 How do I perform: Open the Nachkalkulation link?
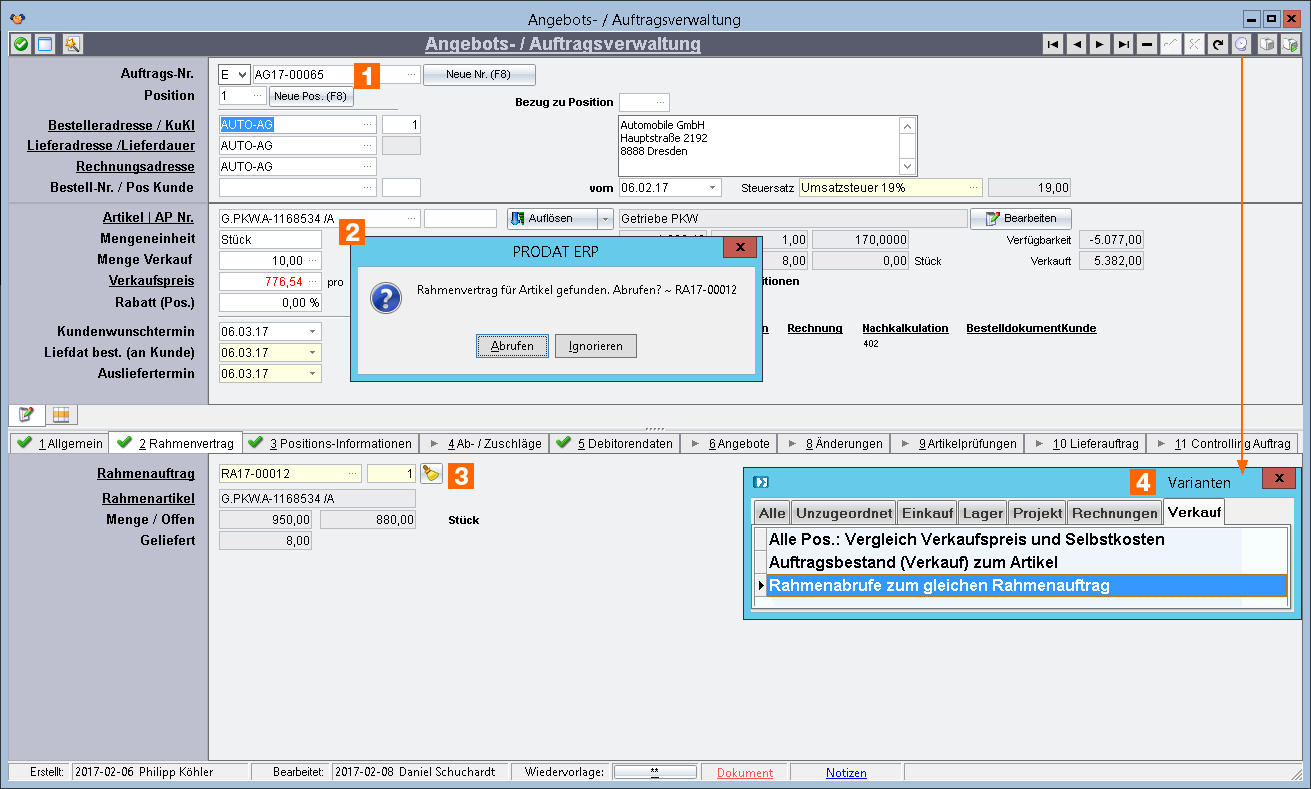pos(905,328)
